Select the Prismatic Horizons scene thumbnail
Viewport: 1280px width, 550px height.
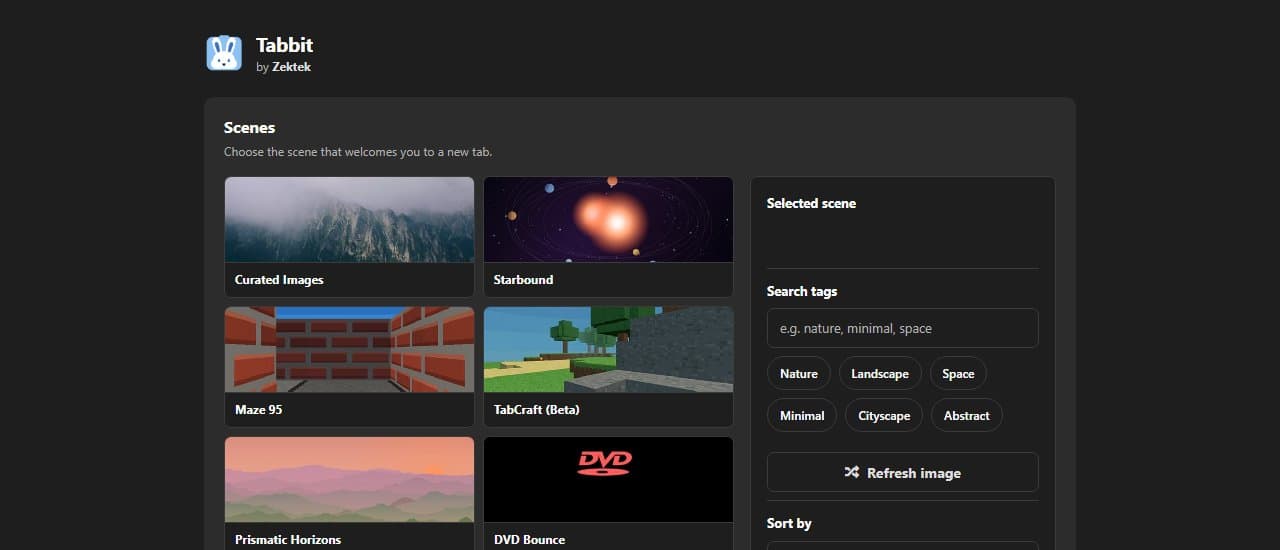click(x=349, y=480)
